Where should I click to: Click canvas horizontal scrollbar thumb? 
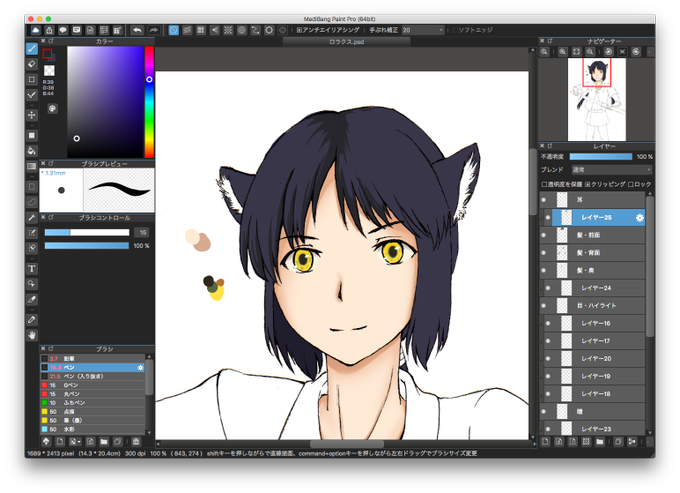[x=347, y=444]
